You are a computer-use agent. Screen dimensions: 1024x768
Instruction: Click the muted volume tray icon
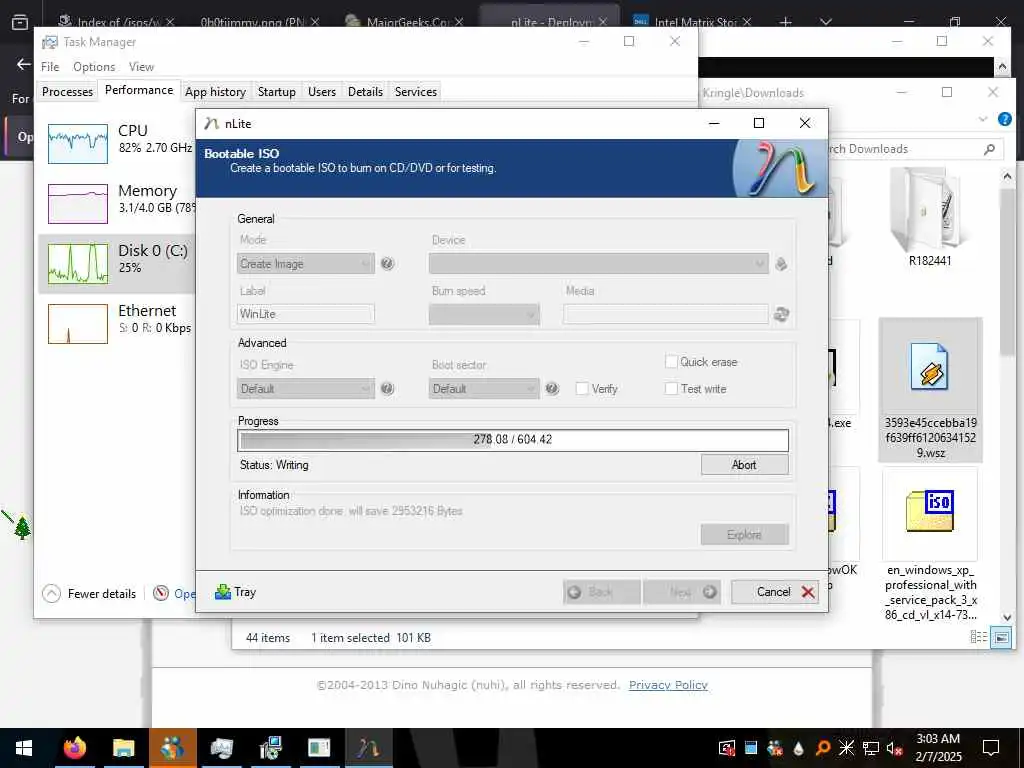(x=895, y=748)
